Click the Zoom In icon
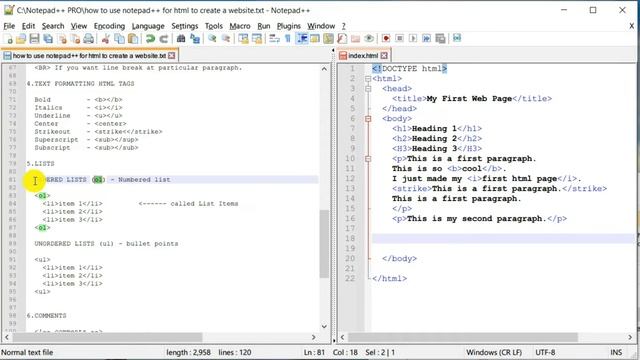This screenshot has width=640, height=360. [212, 39]
